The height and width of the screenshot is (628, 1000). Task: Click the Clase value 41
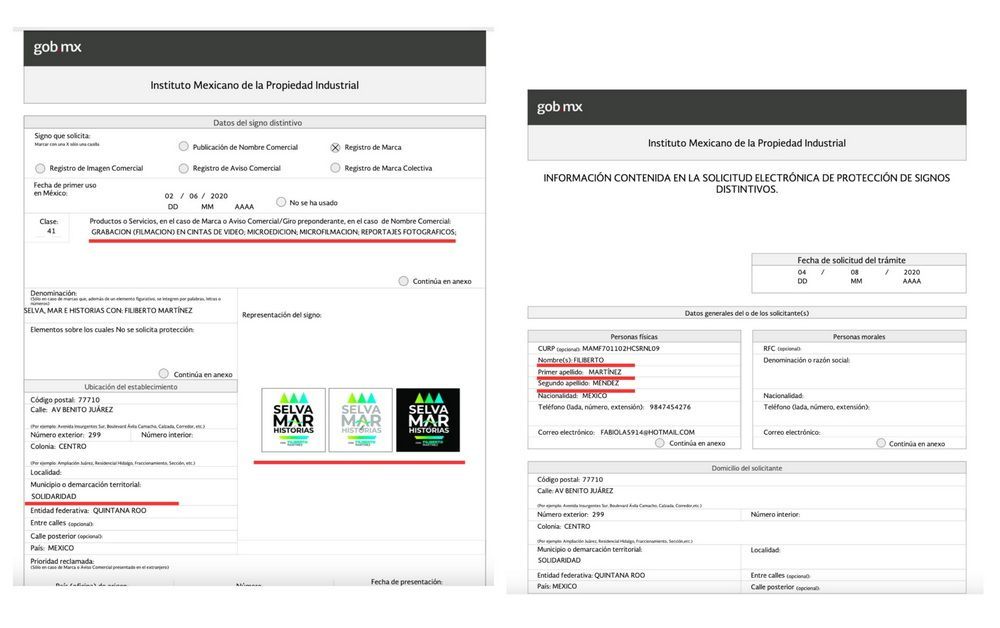[x=51, y=231]
